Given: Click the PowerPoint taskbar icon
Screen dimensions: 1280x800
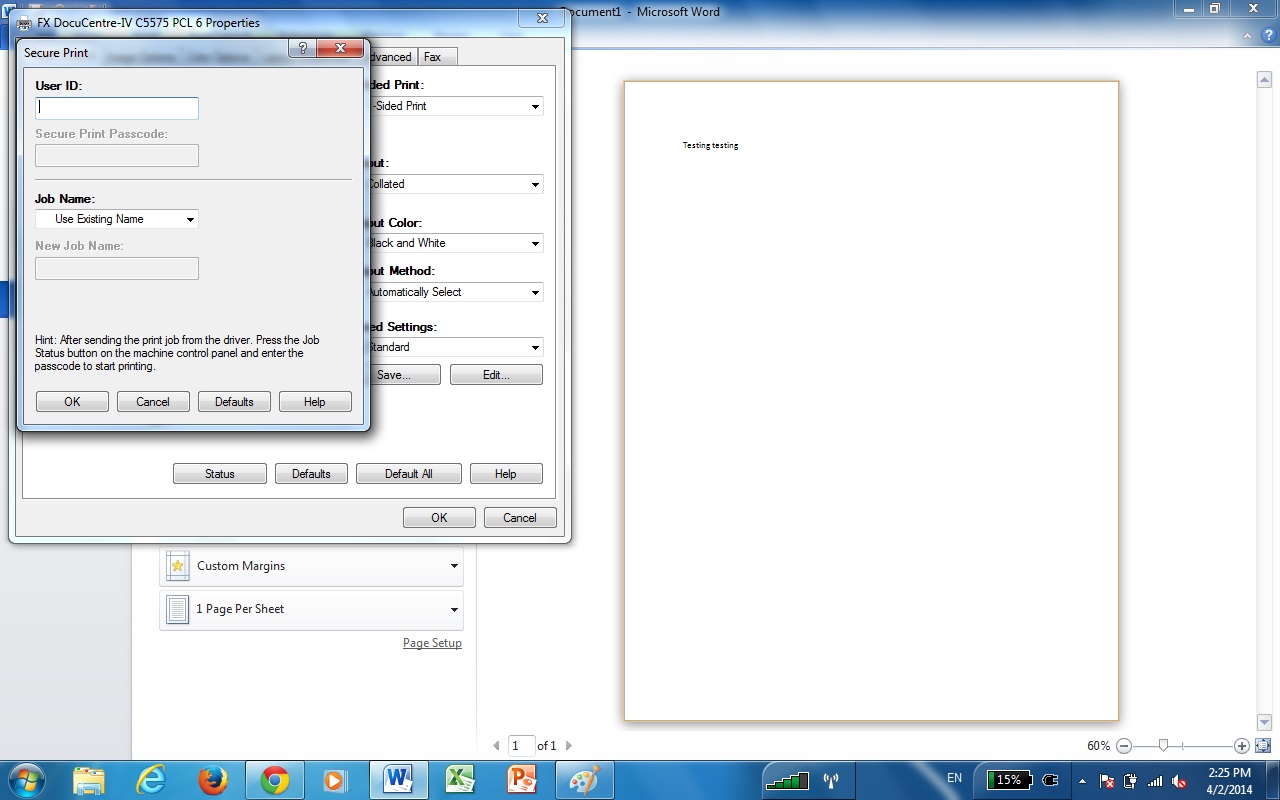Looking at the screenshot, I should (x=522, y=780).
